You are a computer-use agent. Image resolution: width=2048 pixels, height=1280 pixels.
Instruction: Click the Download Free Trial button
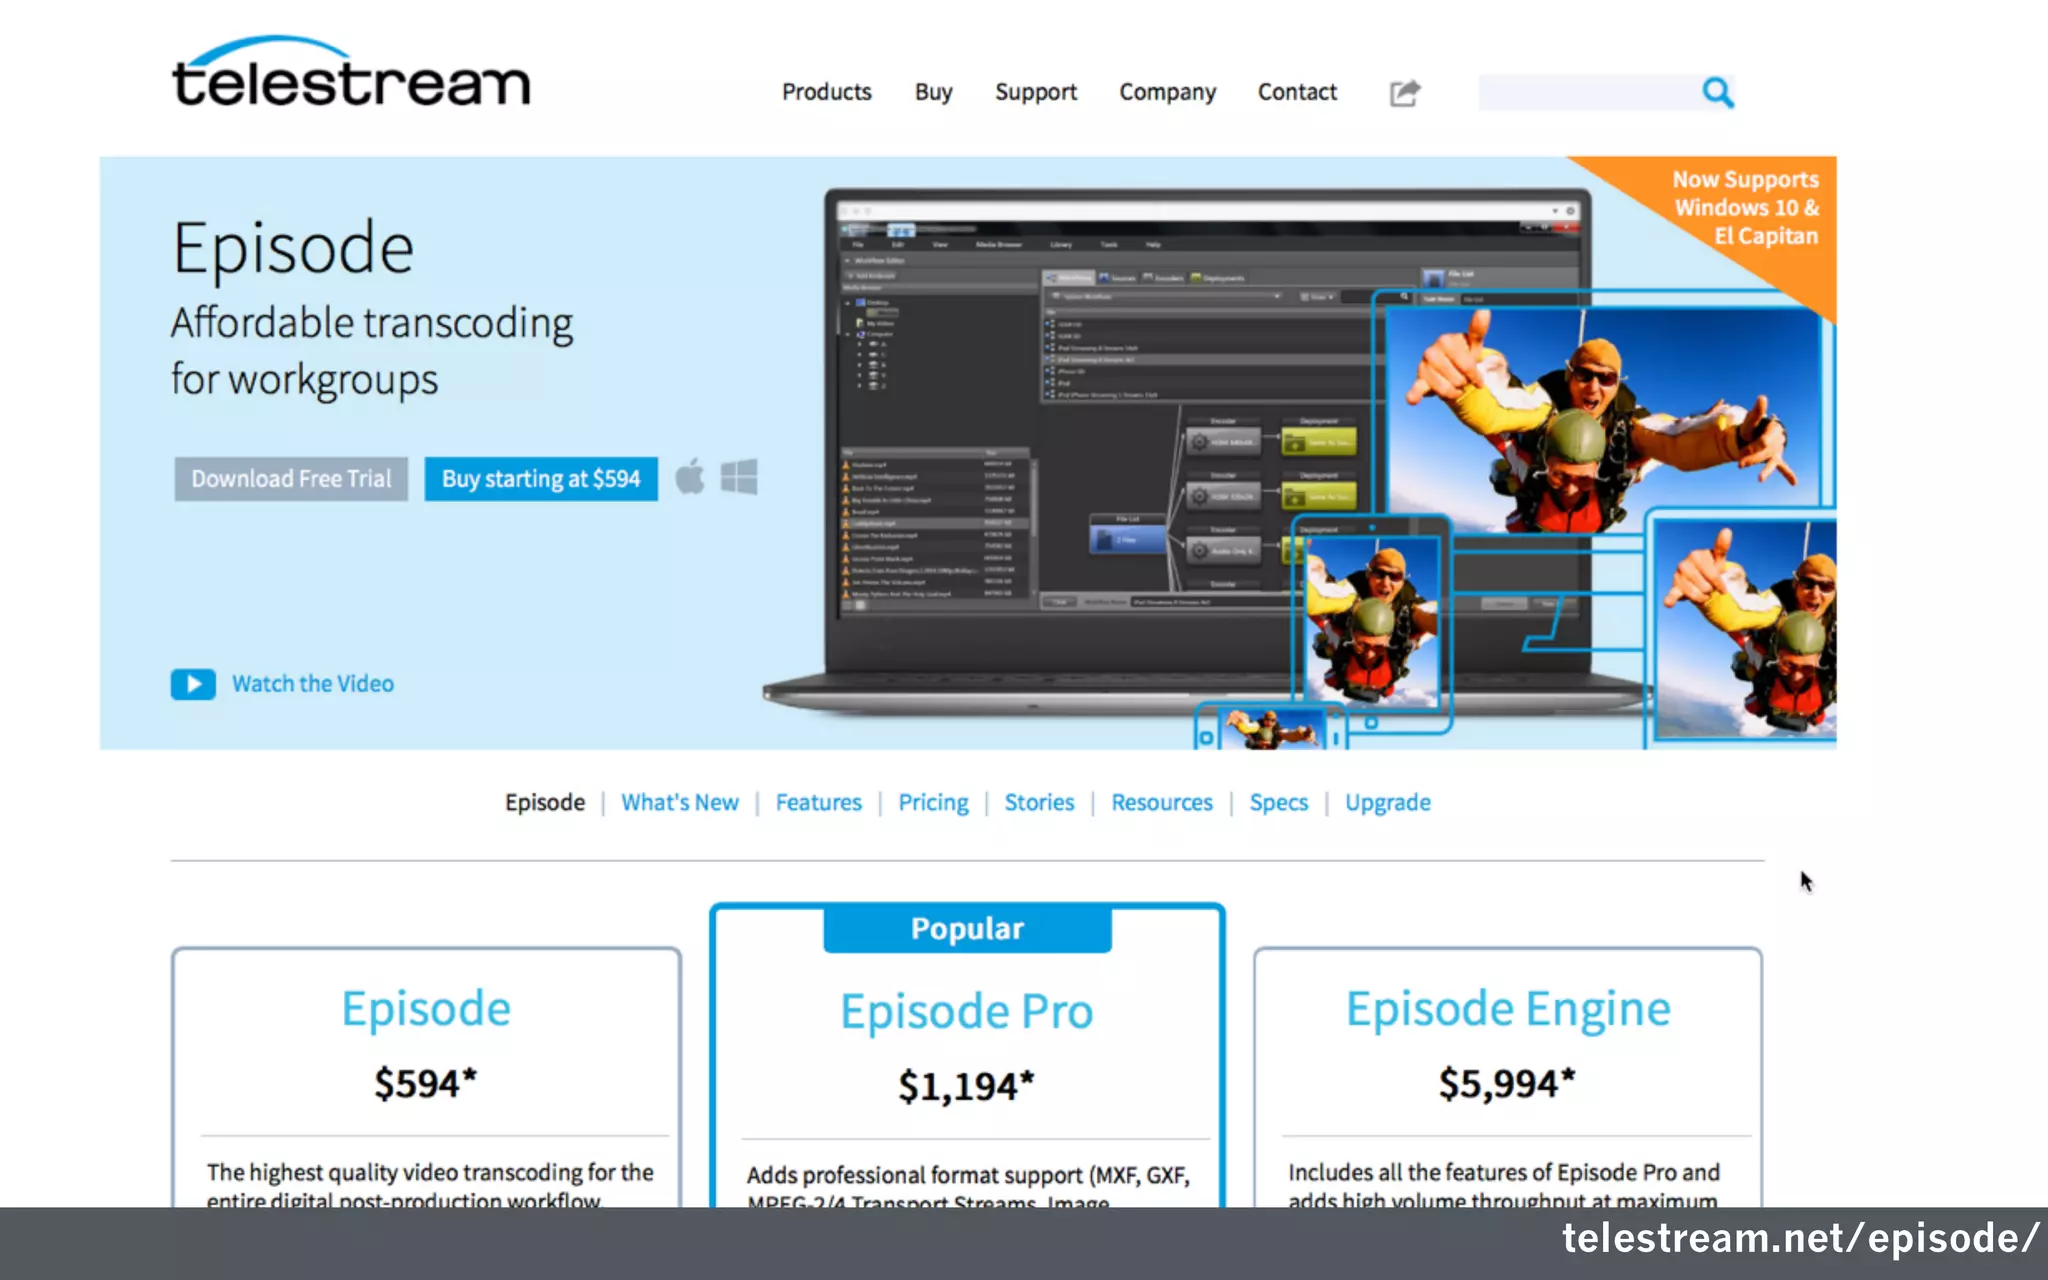point(291,479)
